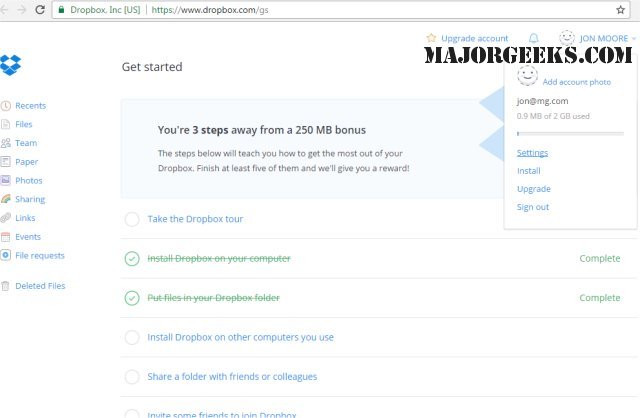
Task: Click the browser address bar URL
Action: [210, 10]
